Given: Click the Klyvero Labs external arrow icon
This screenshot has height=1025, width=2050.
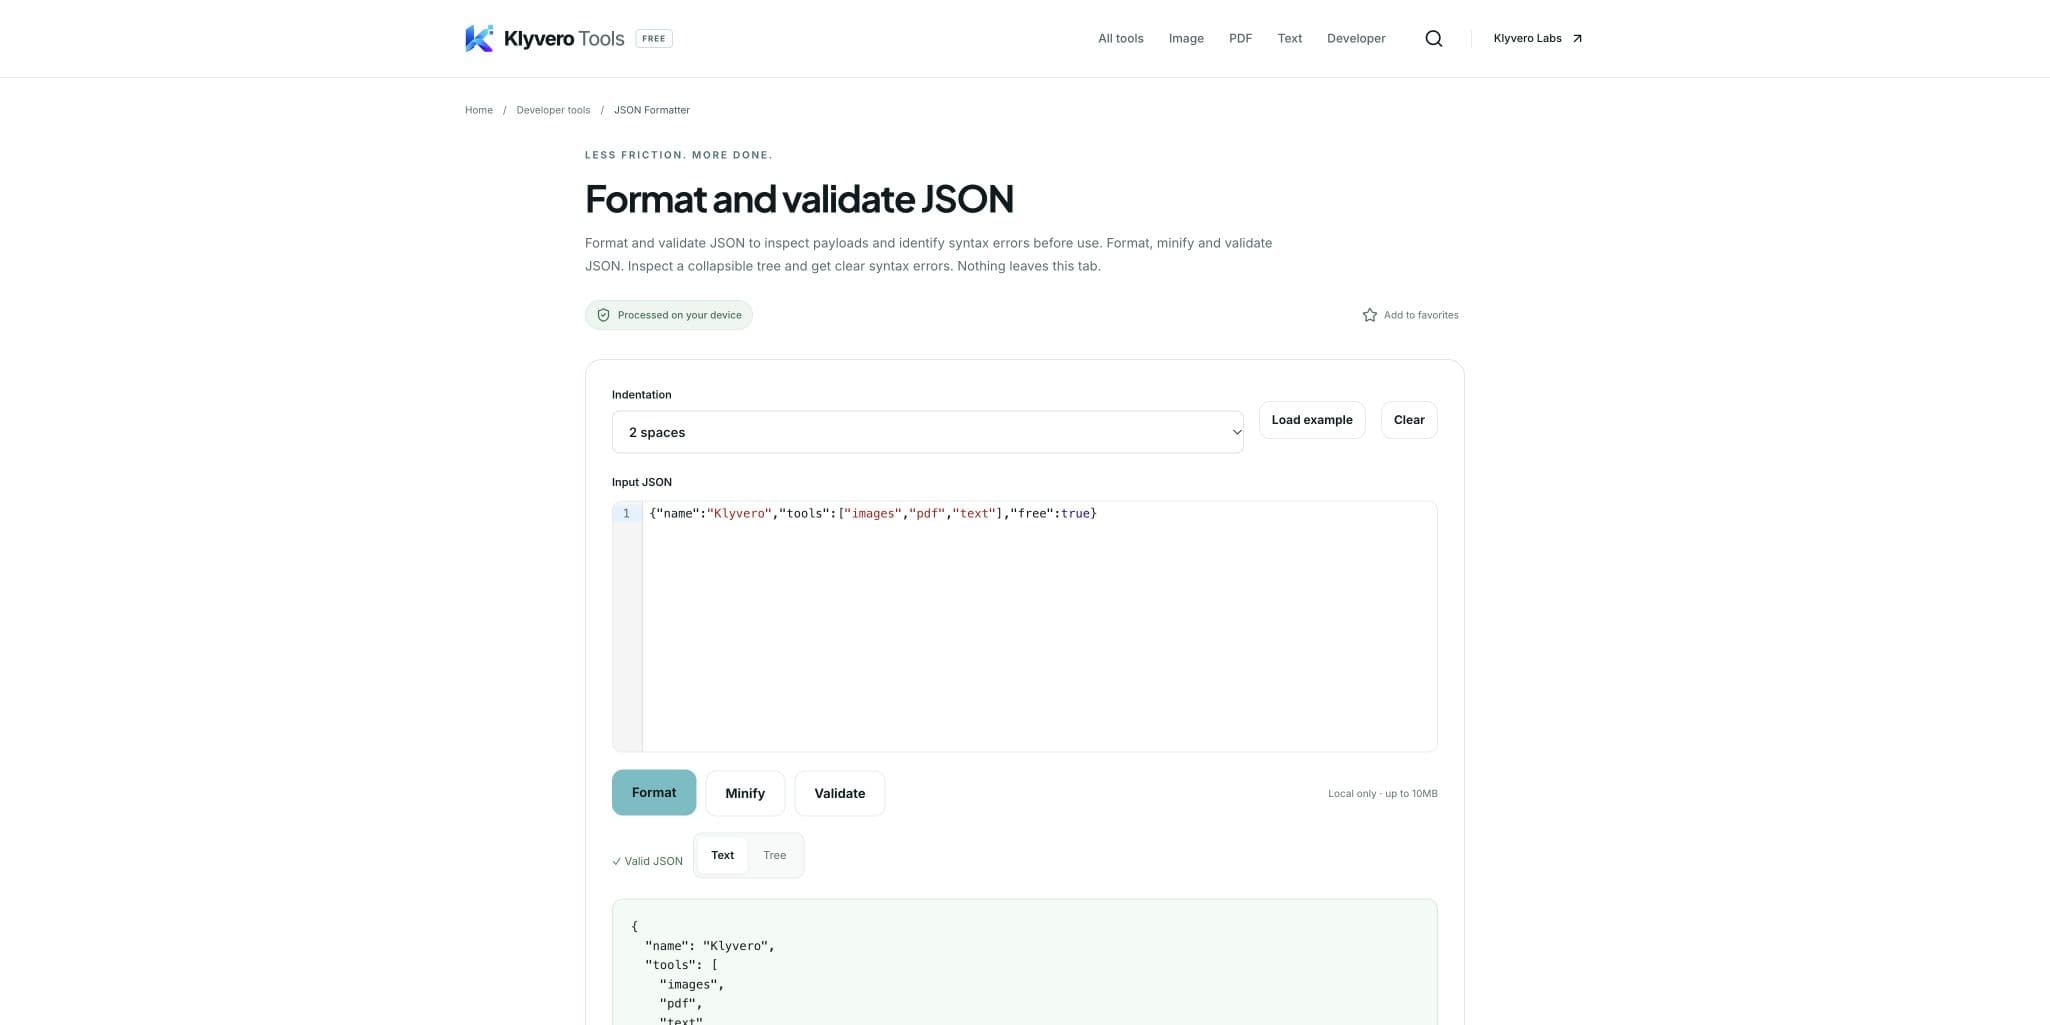Looking at the screenshot, I should coord(1577,38).
